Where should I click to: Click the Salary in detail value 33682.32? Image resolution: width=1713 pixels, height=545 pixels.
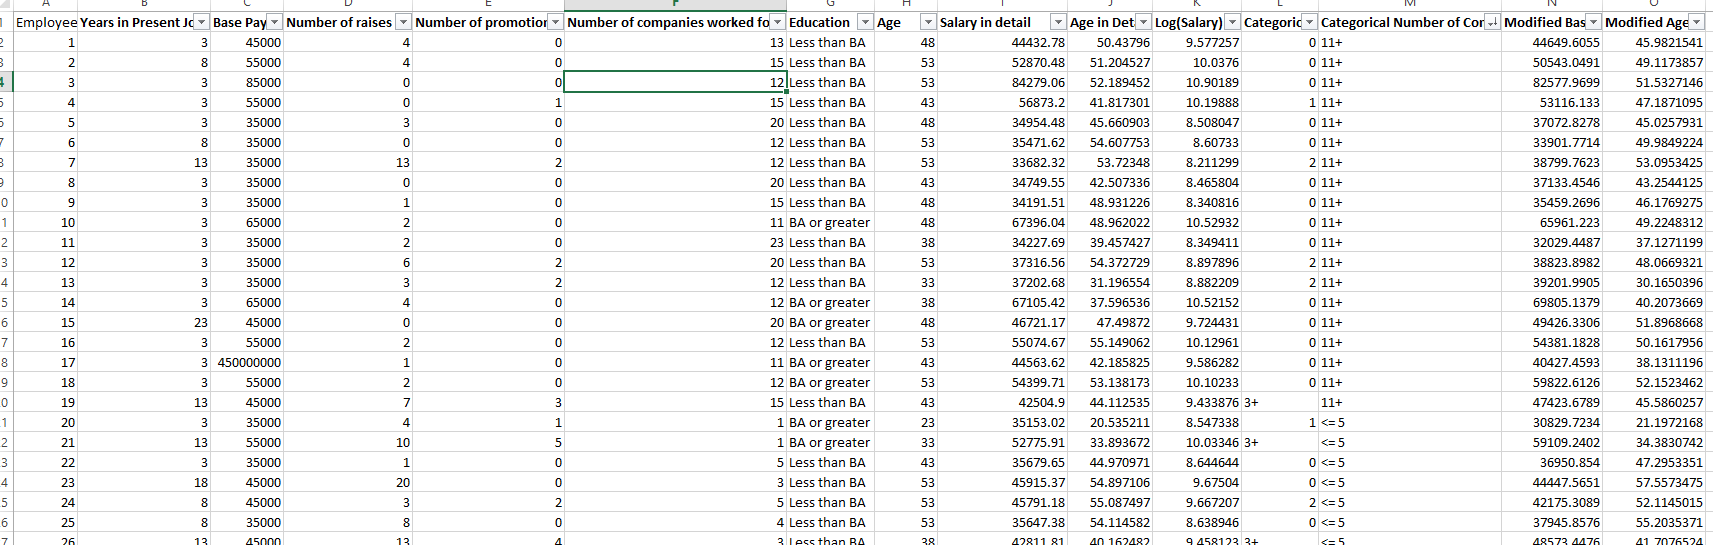click(x=1002, y=162)
